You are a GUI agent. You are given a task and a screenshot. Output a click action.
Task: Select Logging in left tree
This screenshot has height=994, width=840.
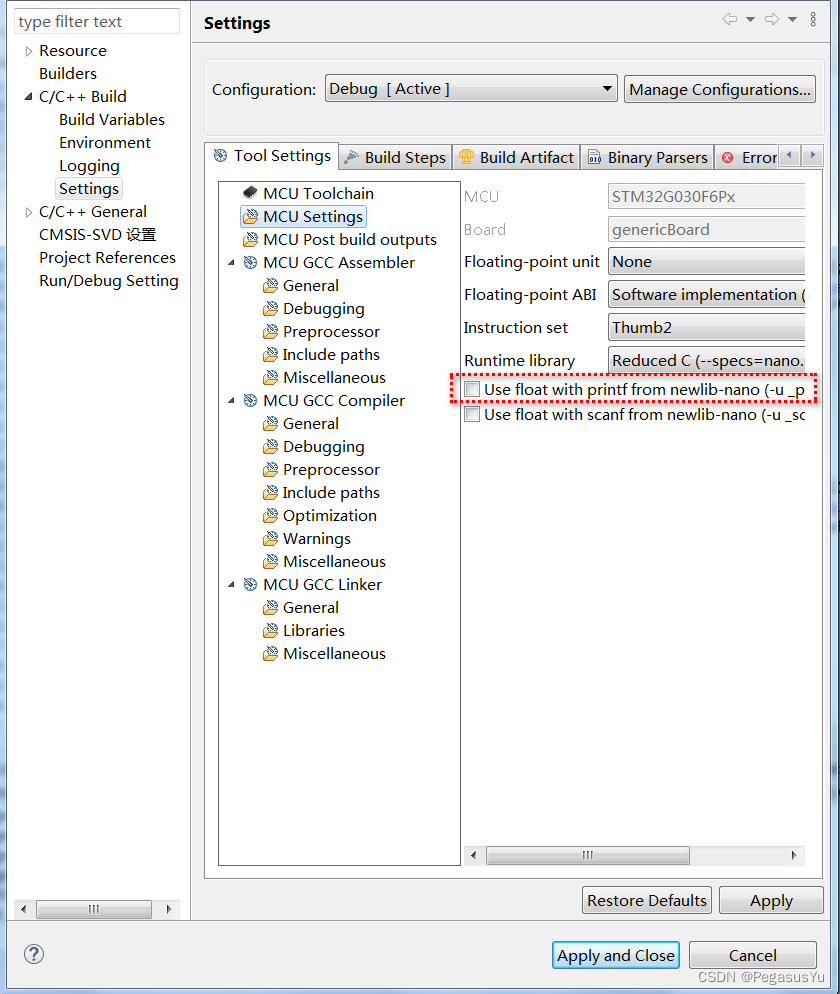coord(89,166)
